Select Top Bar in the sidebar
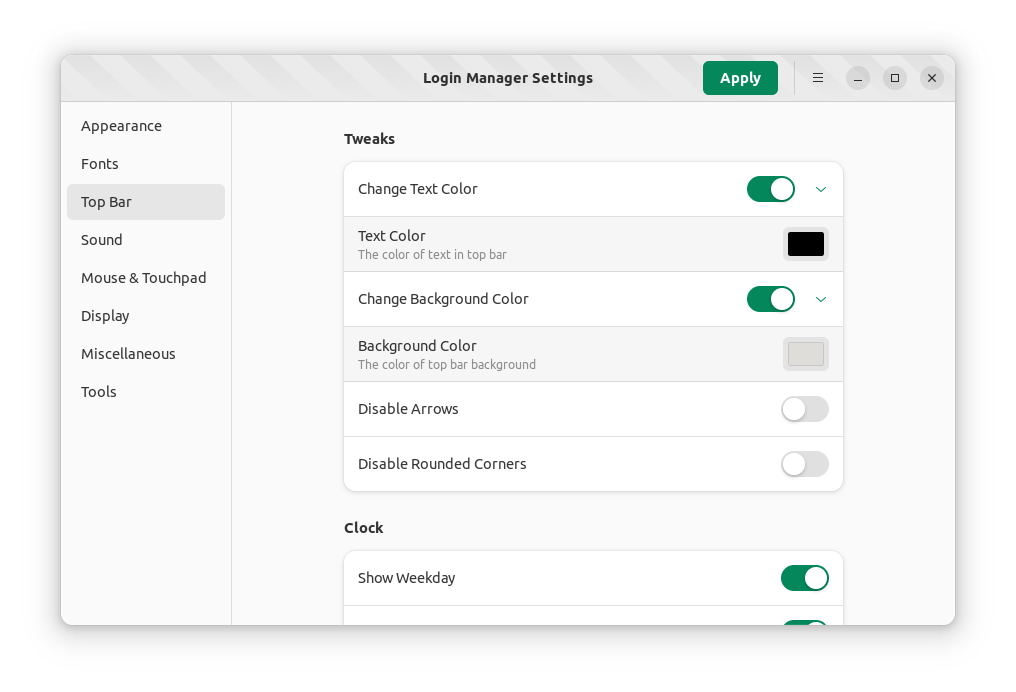 pyautogui.click(x=107, y=202)
